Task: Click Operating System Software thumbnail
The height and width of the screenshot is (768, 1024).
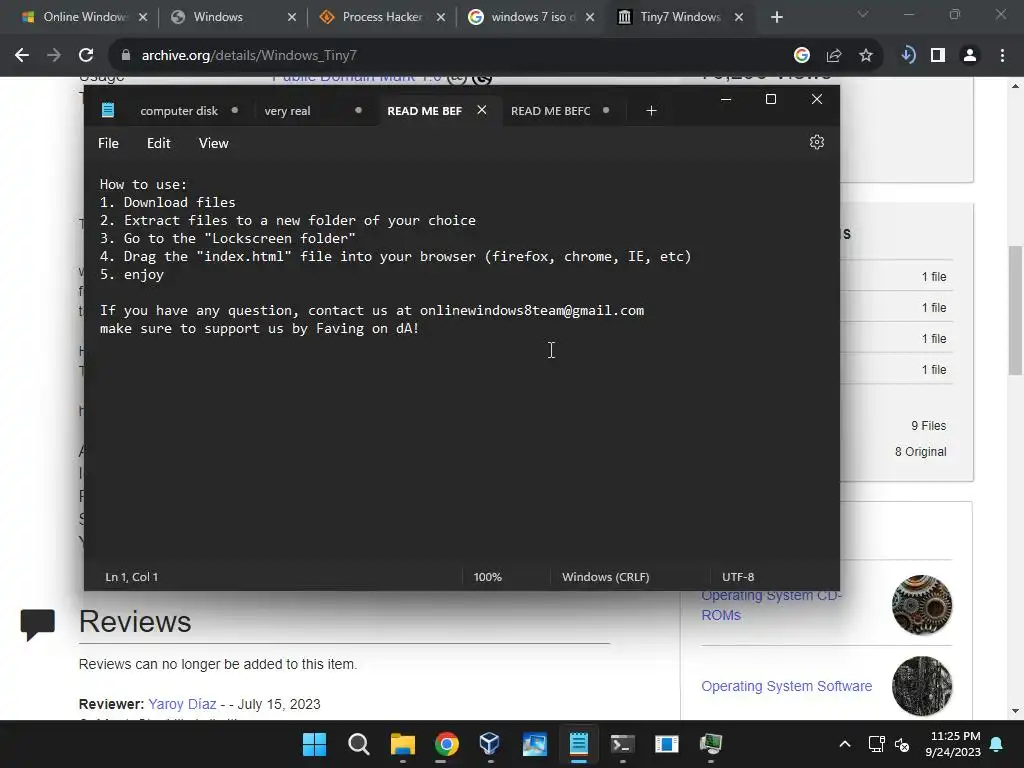Action: click(x=922, y=686)
